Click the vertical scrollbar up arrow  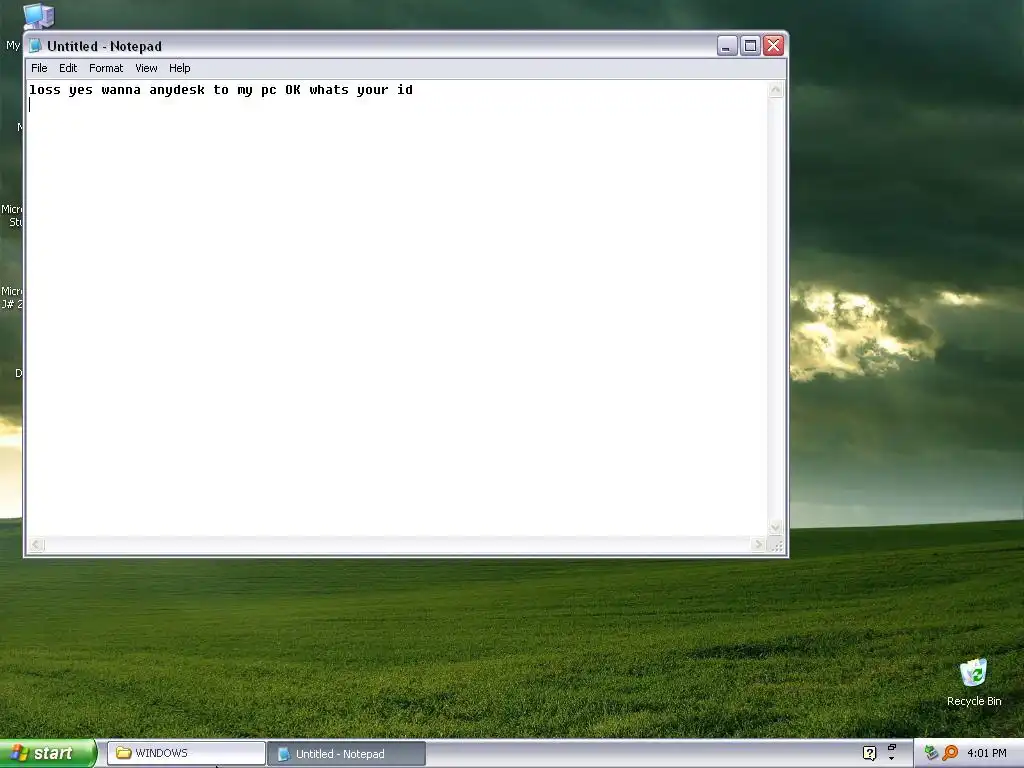click(x=775, y=90)
